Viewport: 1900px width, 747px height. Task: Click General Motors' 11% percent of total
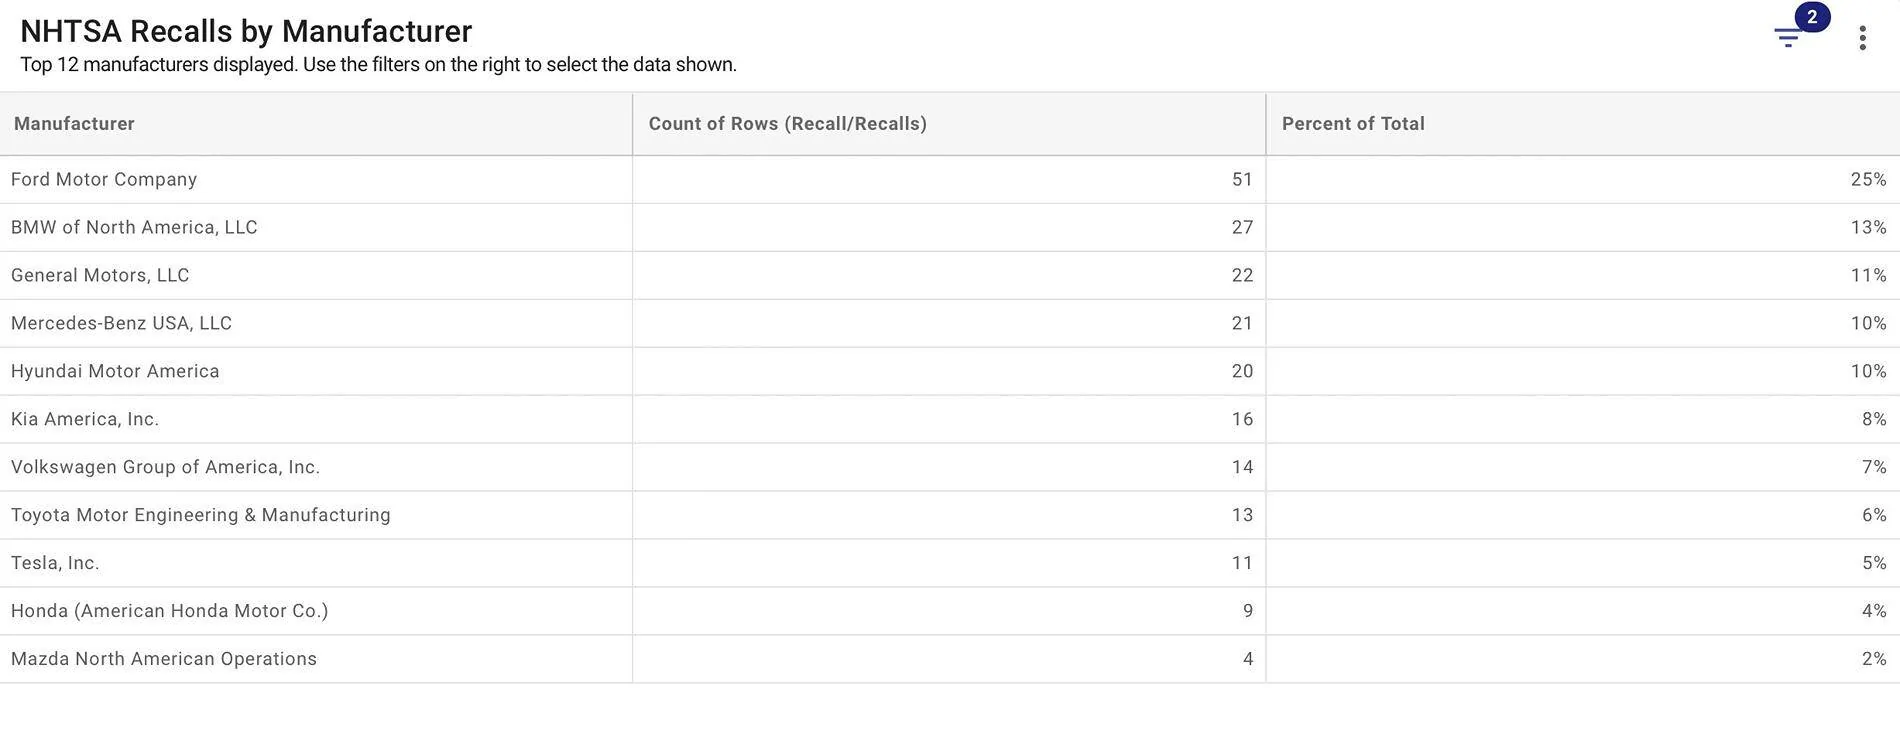tap(1868, 275)
